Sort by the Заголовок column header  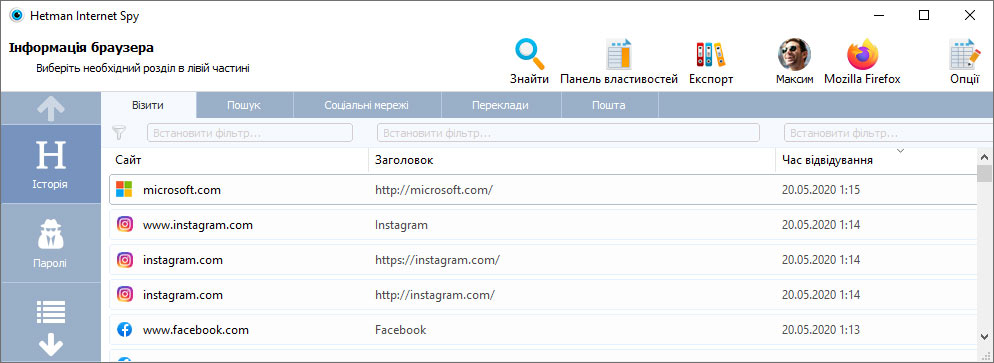coord(572,160)
